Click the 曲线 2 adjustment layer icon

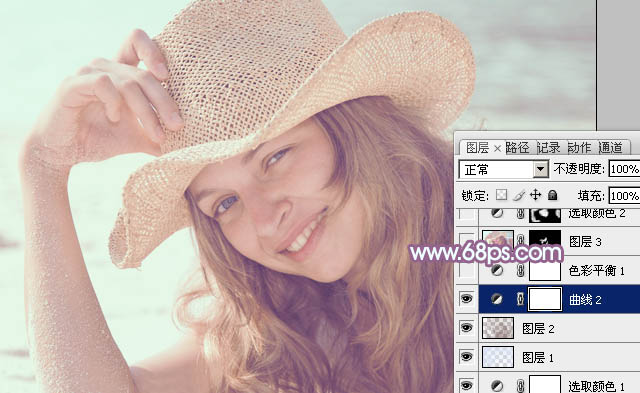(x=497, y=300)
